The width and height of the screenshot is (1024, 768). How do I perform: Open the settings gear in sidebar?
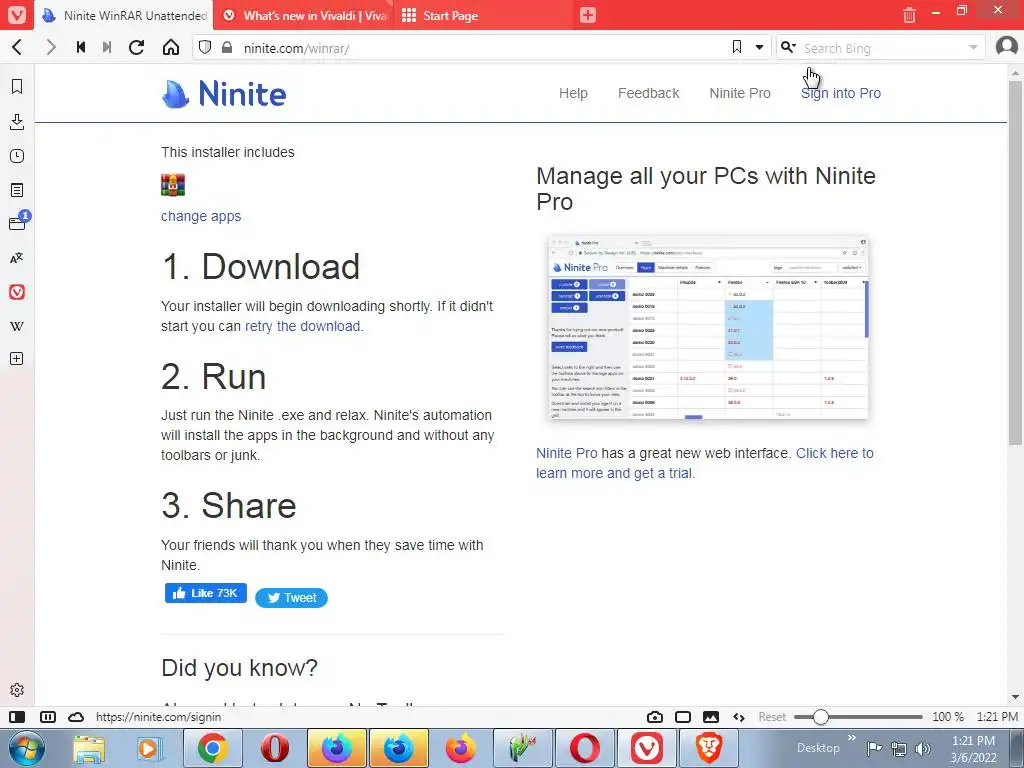click(17, 690)
